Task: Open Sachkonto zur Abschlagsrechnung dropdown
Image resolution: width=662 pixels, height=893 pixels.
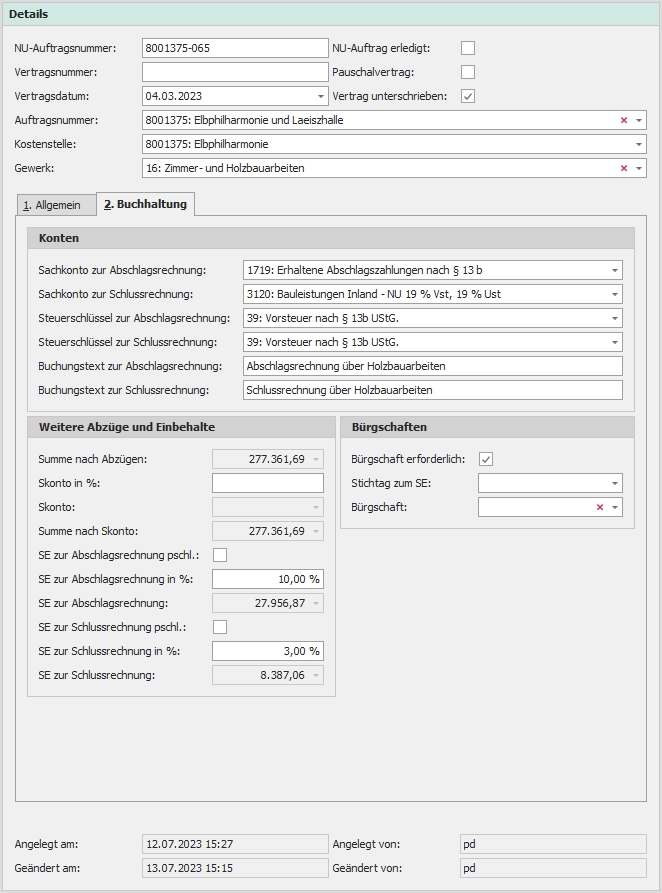Action: (615, 270)
